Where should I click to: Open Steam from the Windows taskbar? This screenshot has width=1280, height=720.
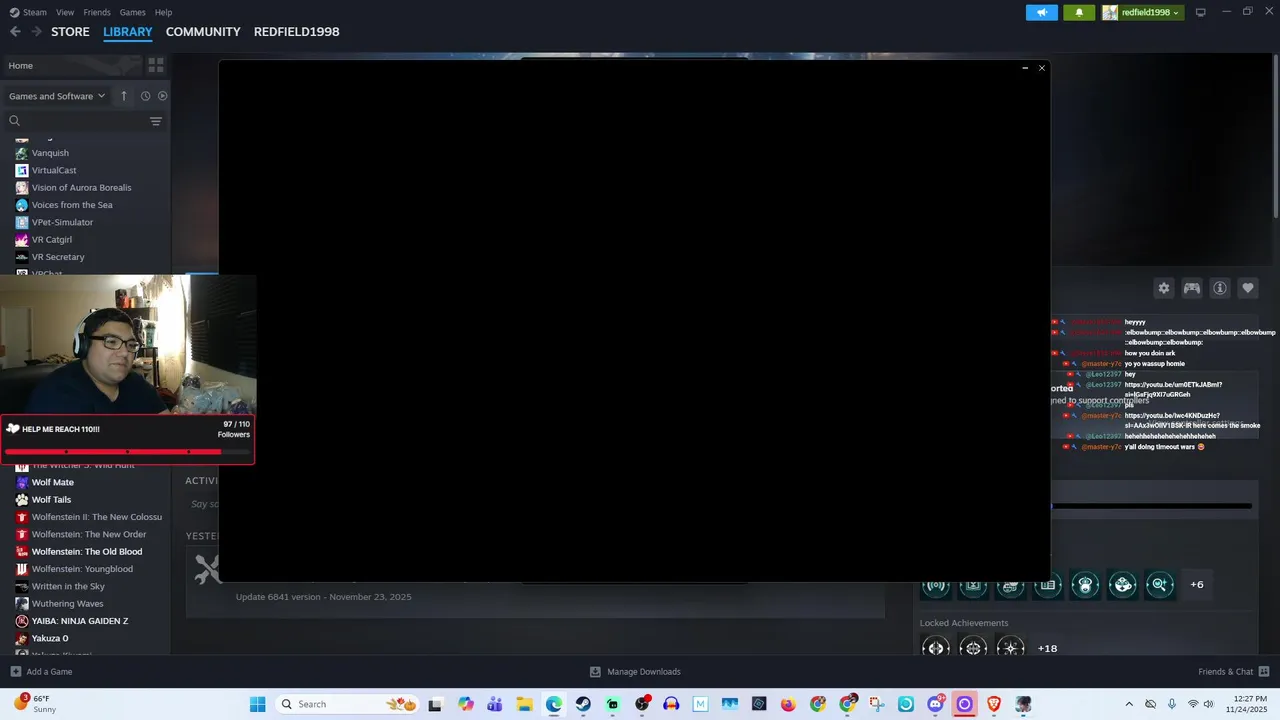click(583, 704)
